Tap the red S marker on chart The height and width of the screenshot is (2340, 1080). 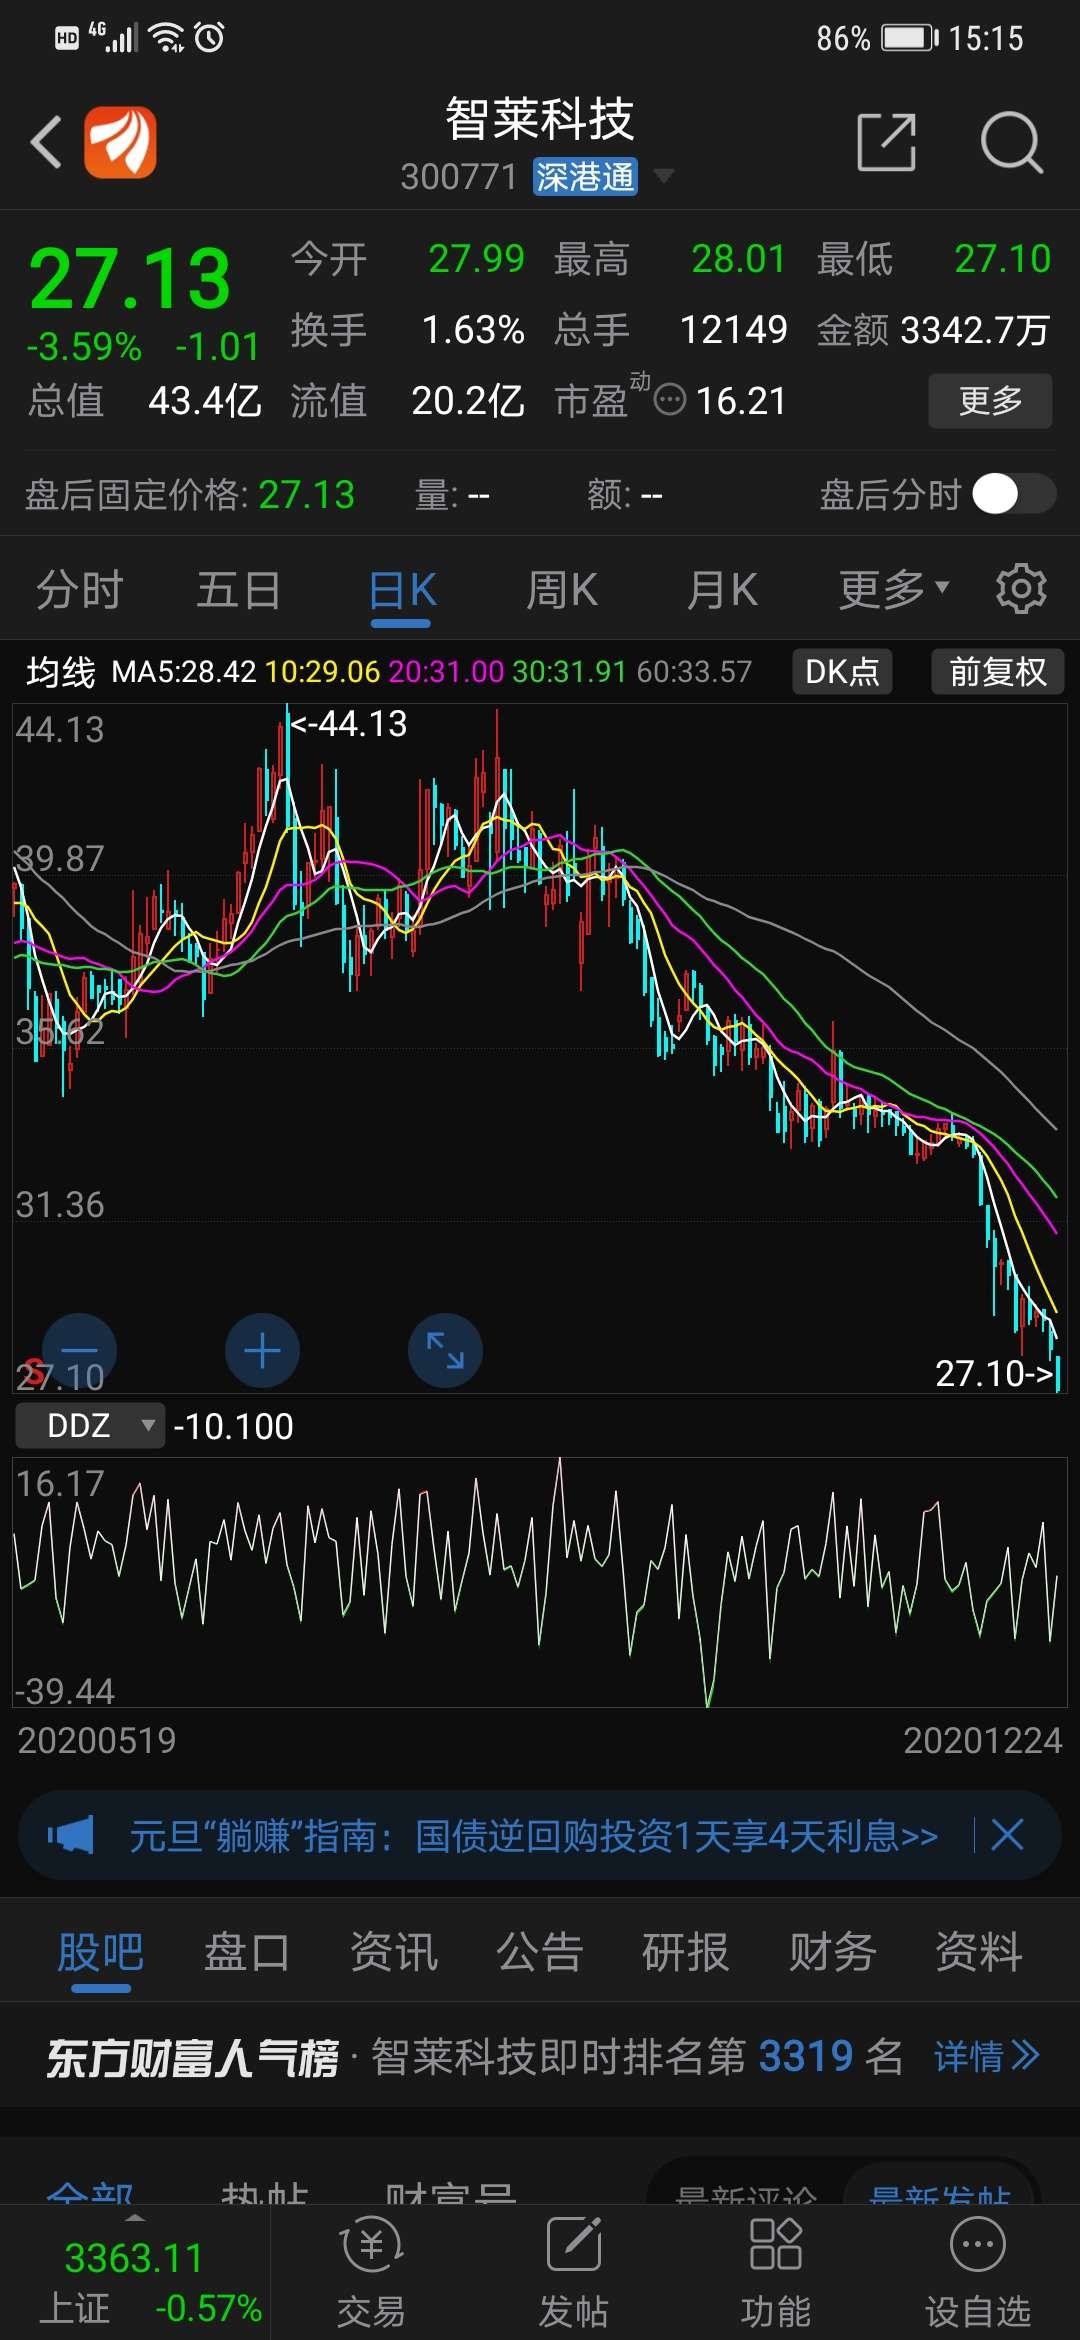coord(35,1371)
